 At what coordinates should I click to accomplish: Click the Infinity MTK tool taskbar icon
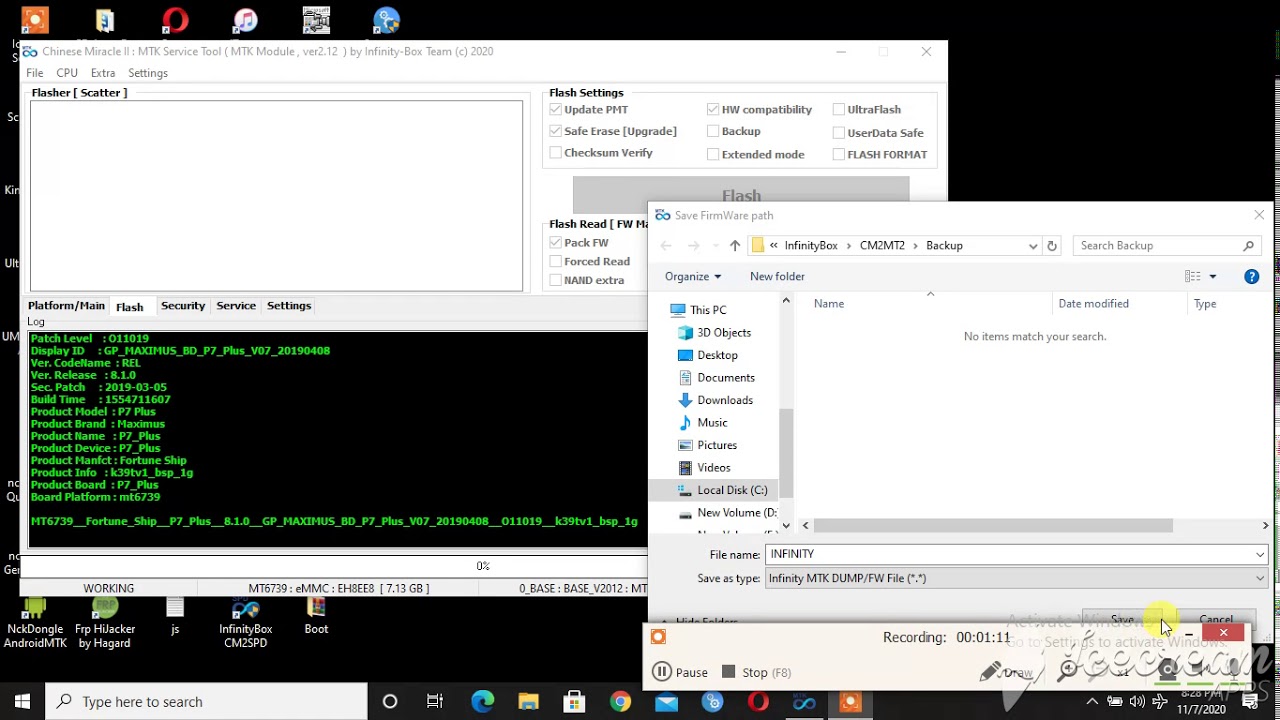(x=804, y=702)
